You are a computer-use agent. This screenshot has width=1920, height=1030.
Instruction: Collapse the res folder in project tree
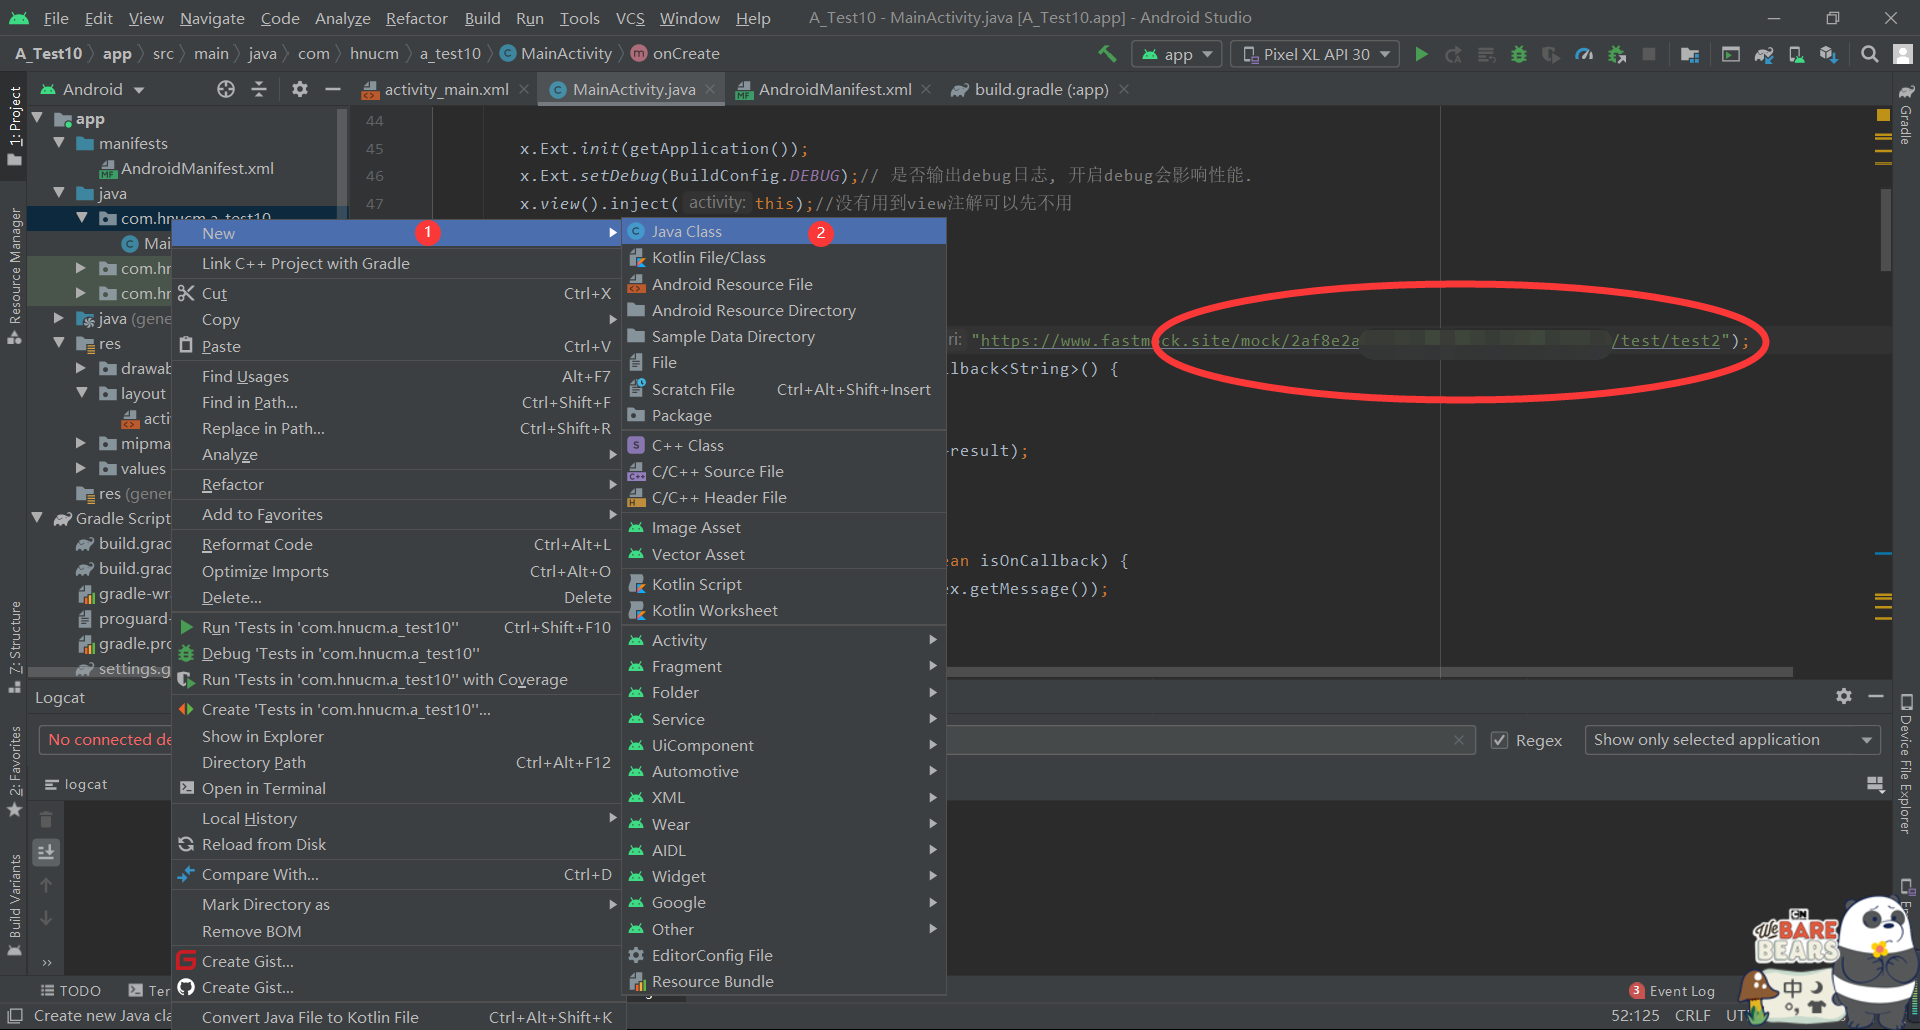point(59,343)
